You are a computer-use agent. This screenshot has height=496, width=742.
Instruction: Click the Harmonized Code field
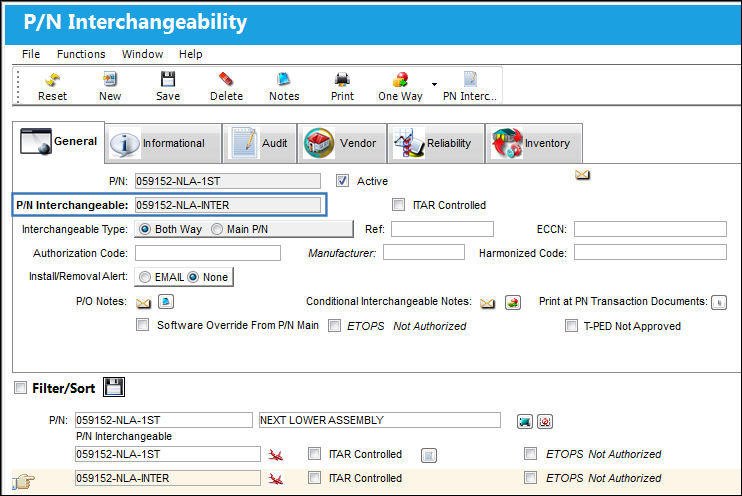[x=650, y=252]
